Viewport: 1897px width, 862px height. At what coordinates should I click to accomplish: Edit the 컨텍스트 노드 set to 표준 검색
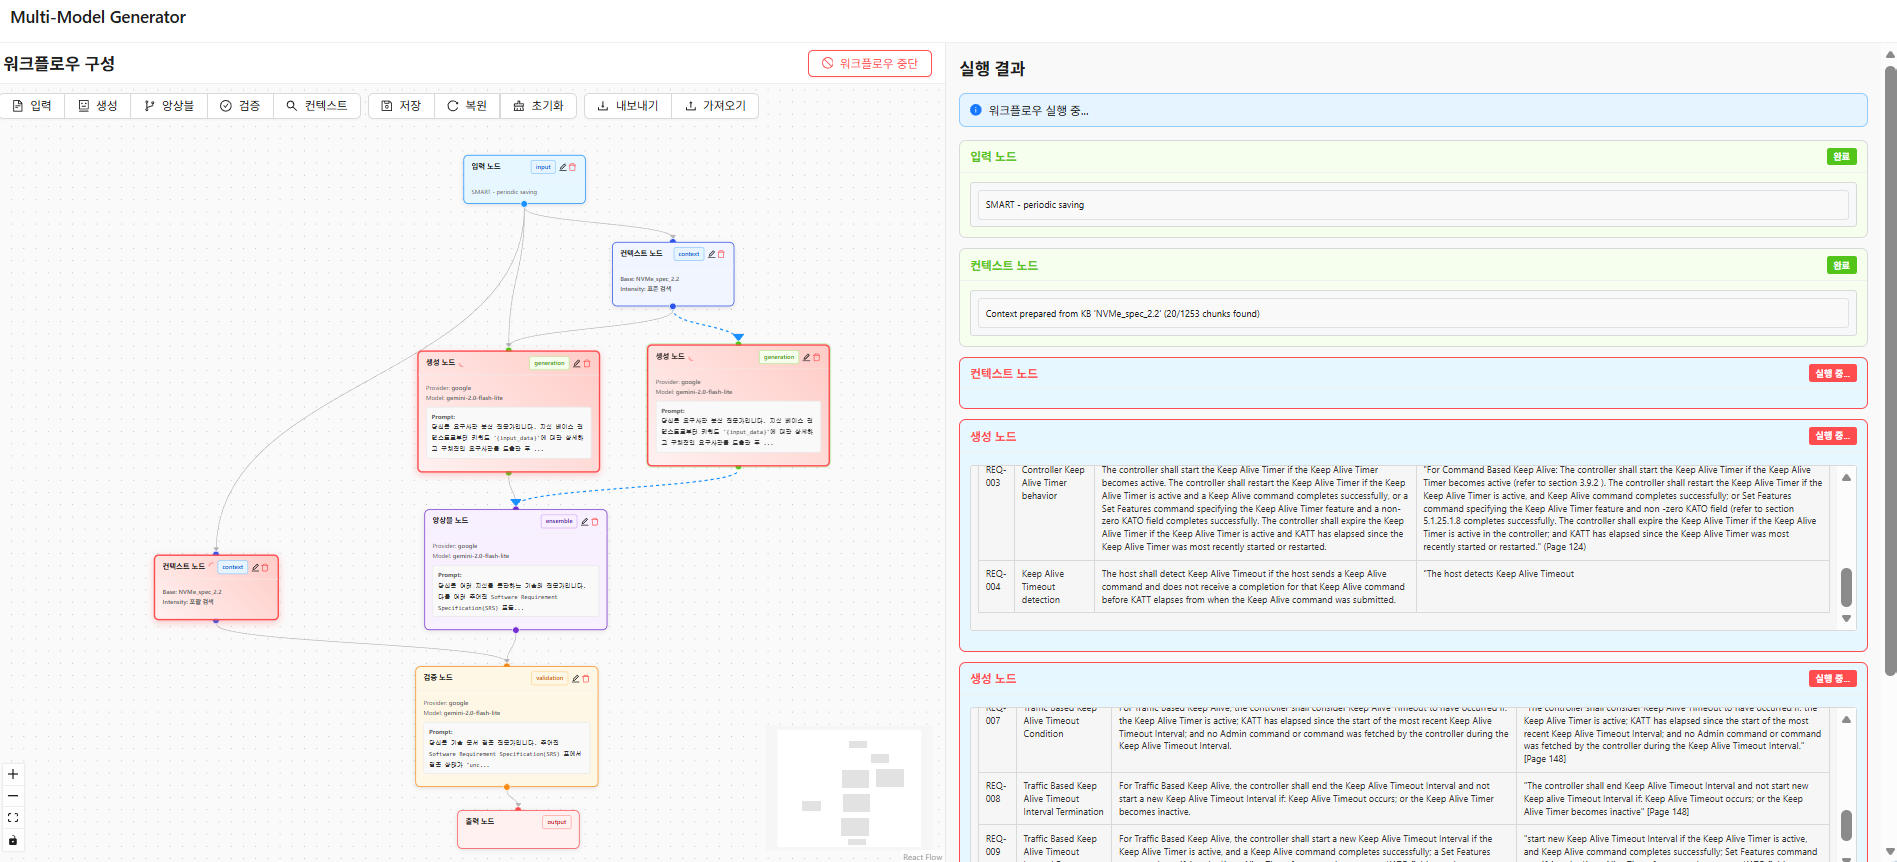[x=712, y=254]
